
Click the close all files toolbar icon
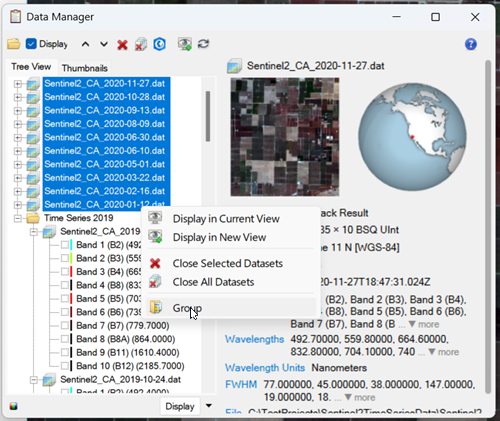(141, 44)
